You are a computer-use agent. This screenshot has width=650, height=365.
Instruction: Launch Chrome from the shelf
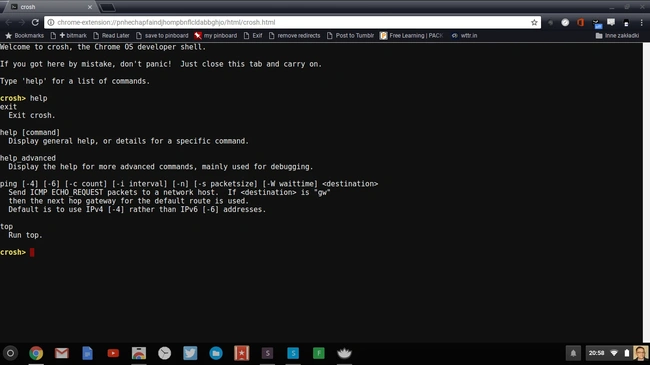pos(36,353)
